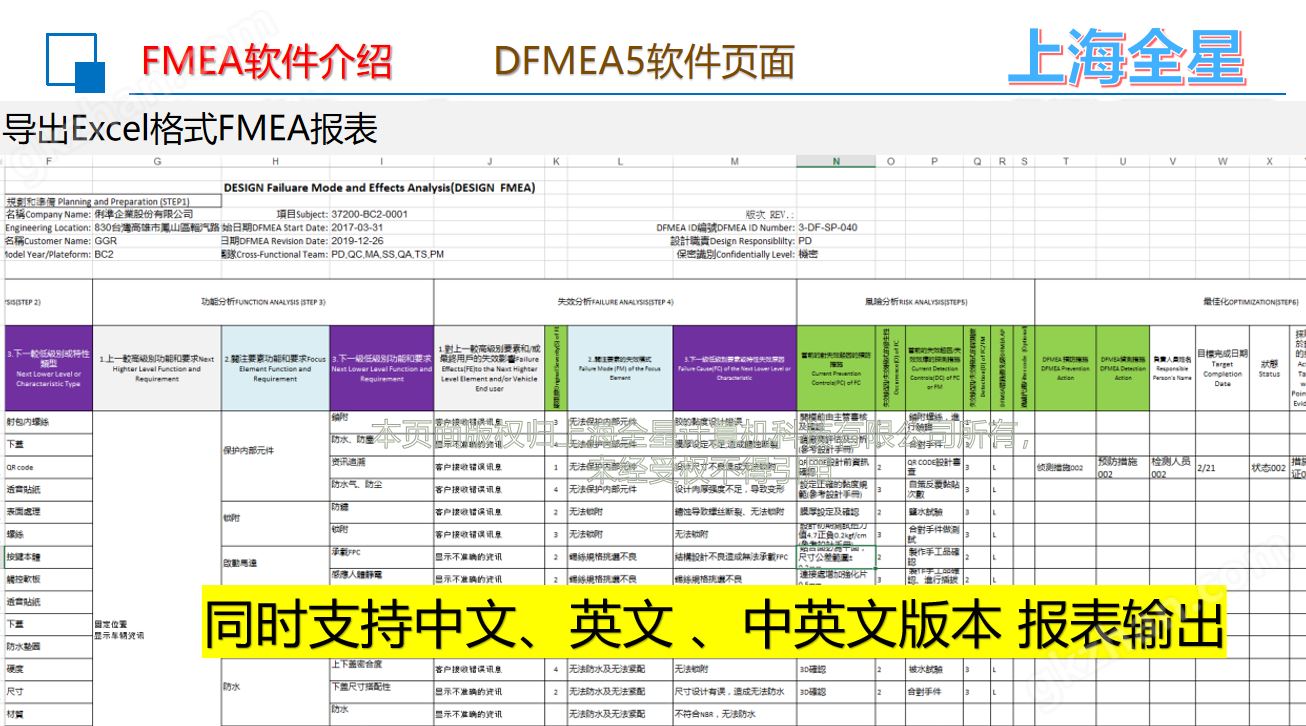The height and width of the screenshot is (726, 1306).
Task: Select narrow column K header
Action: click(x=556, y=161)
